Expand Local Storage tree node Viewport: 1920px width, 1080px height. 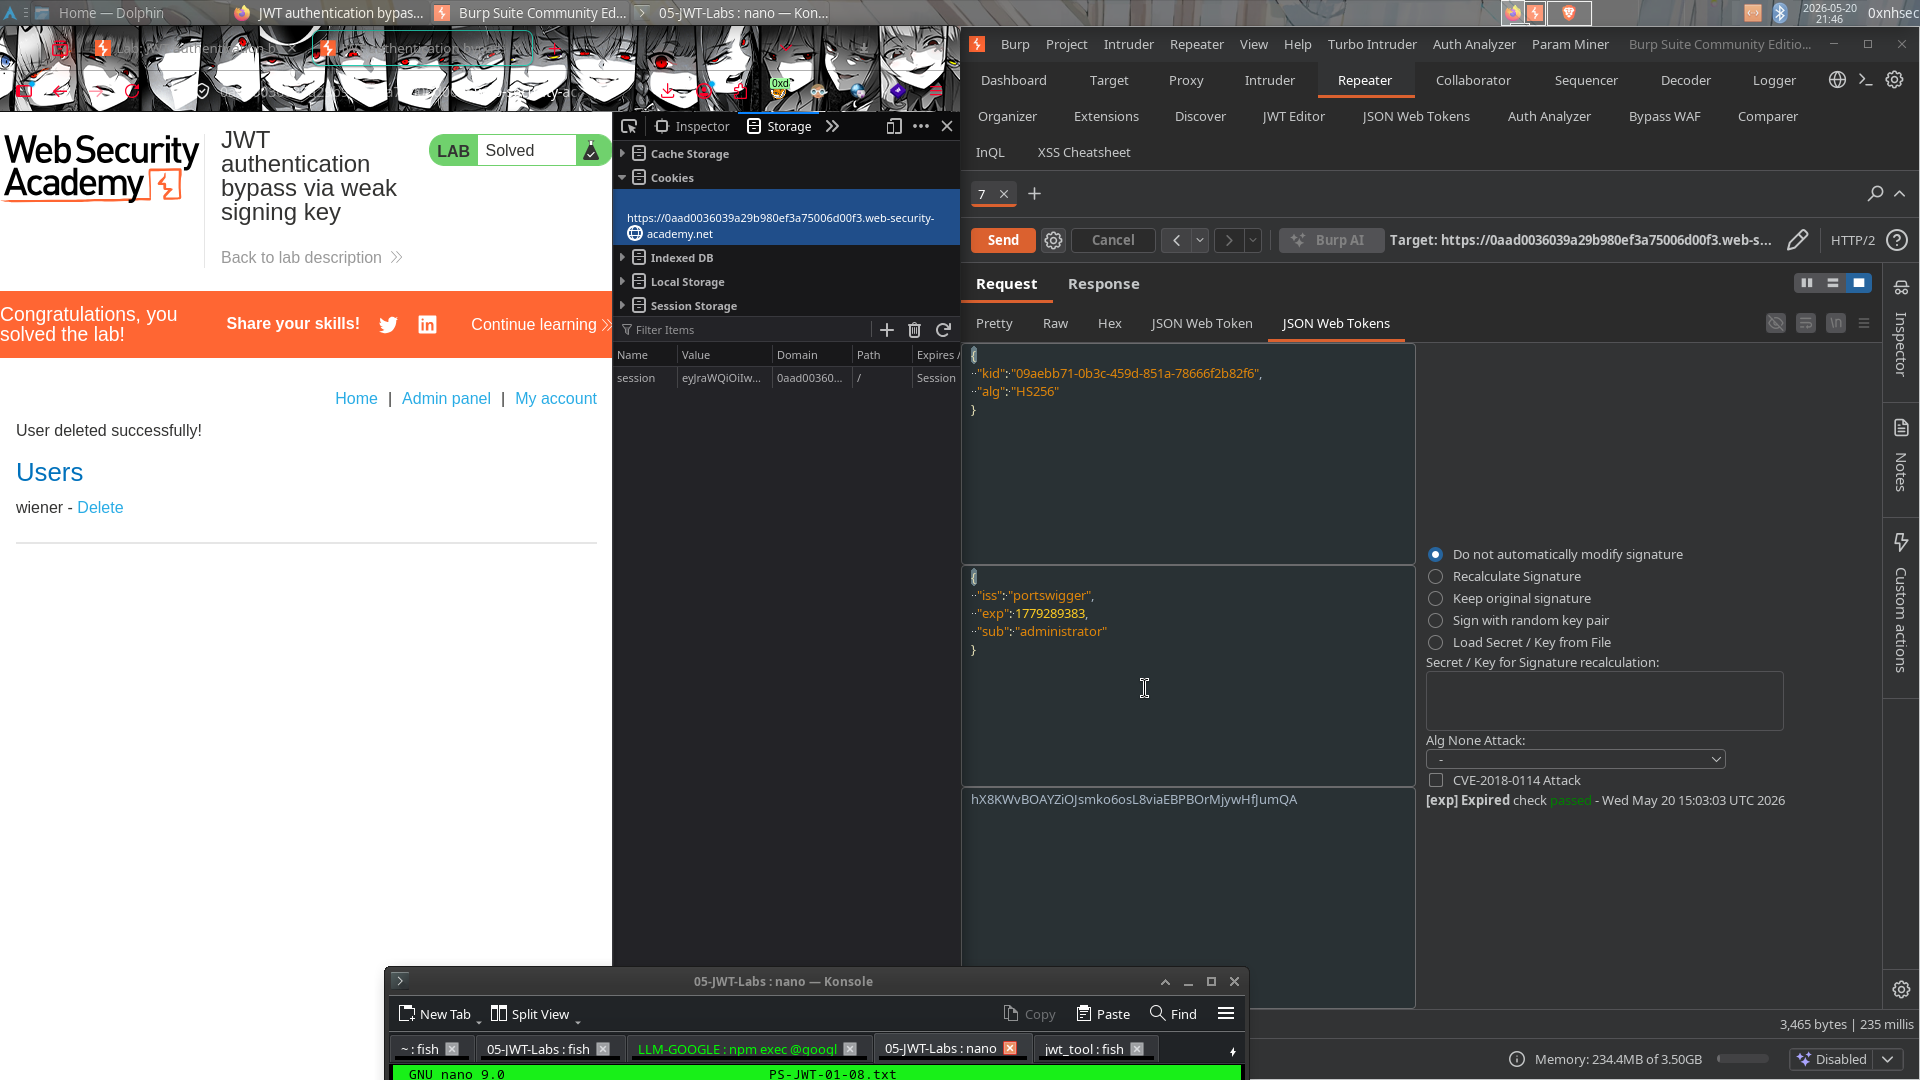[622, 281]
